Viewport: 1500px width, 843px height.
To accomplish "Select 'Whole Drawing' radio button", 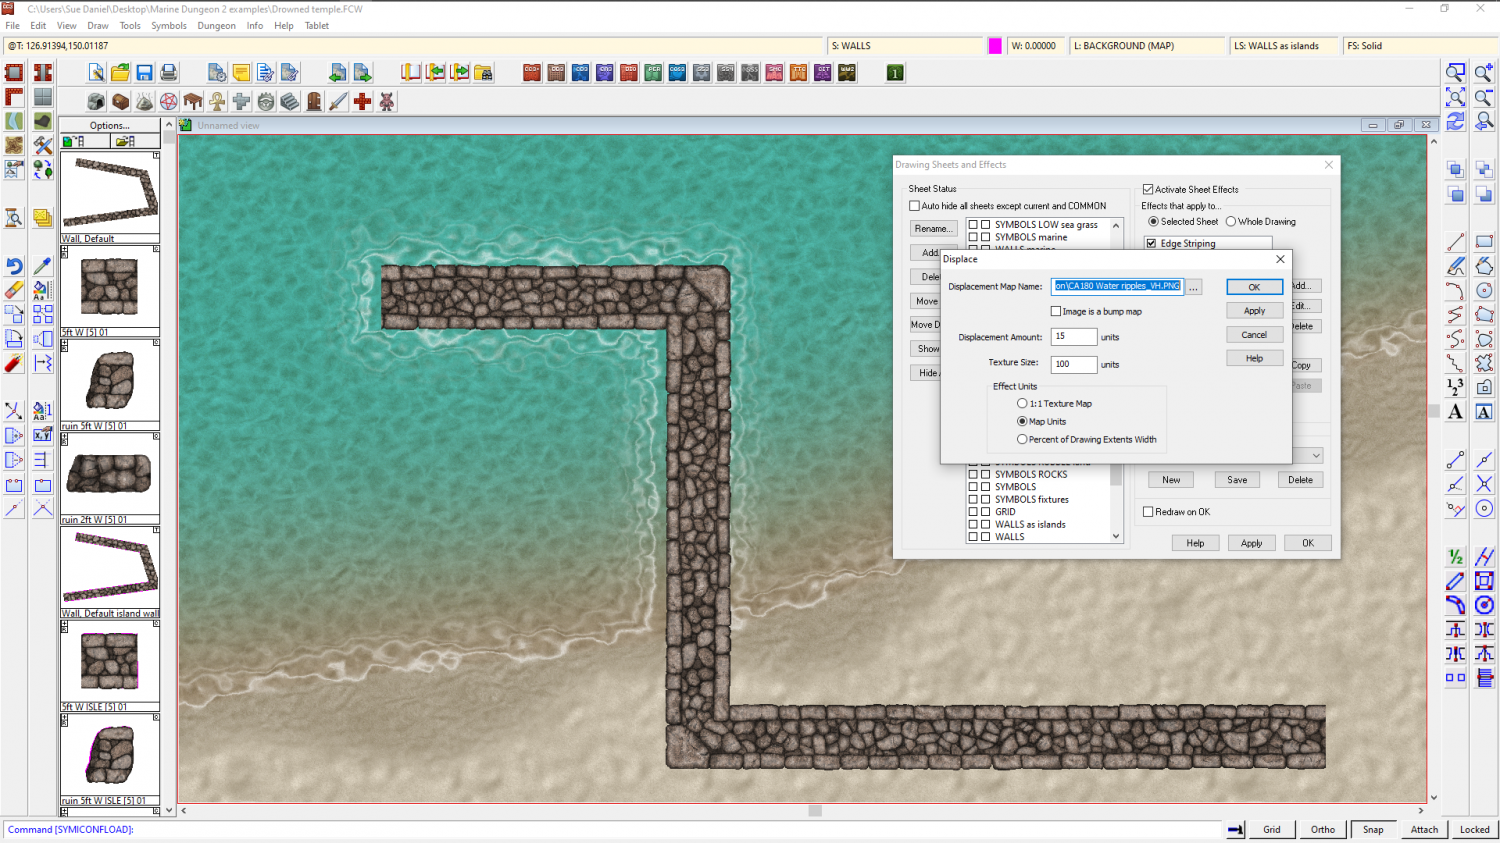I will point(1231,221).
